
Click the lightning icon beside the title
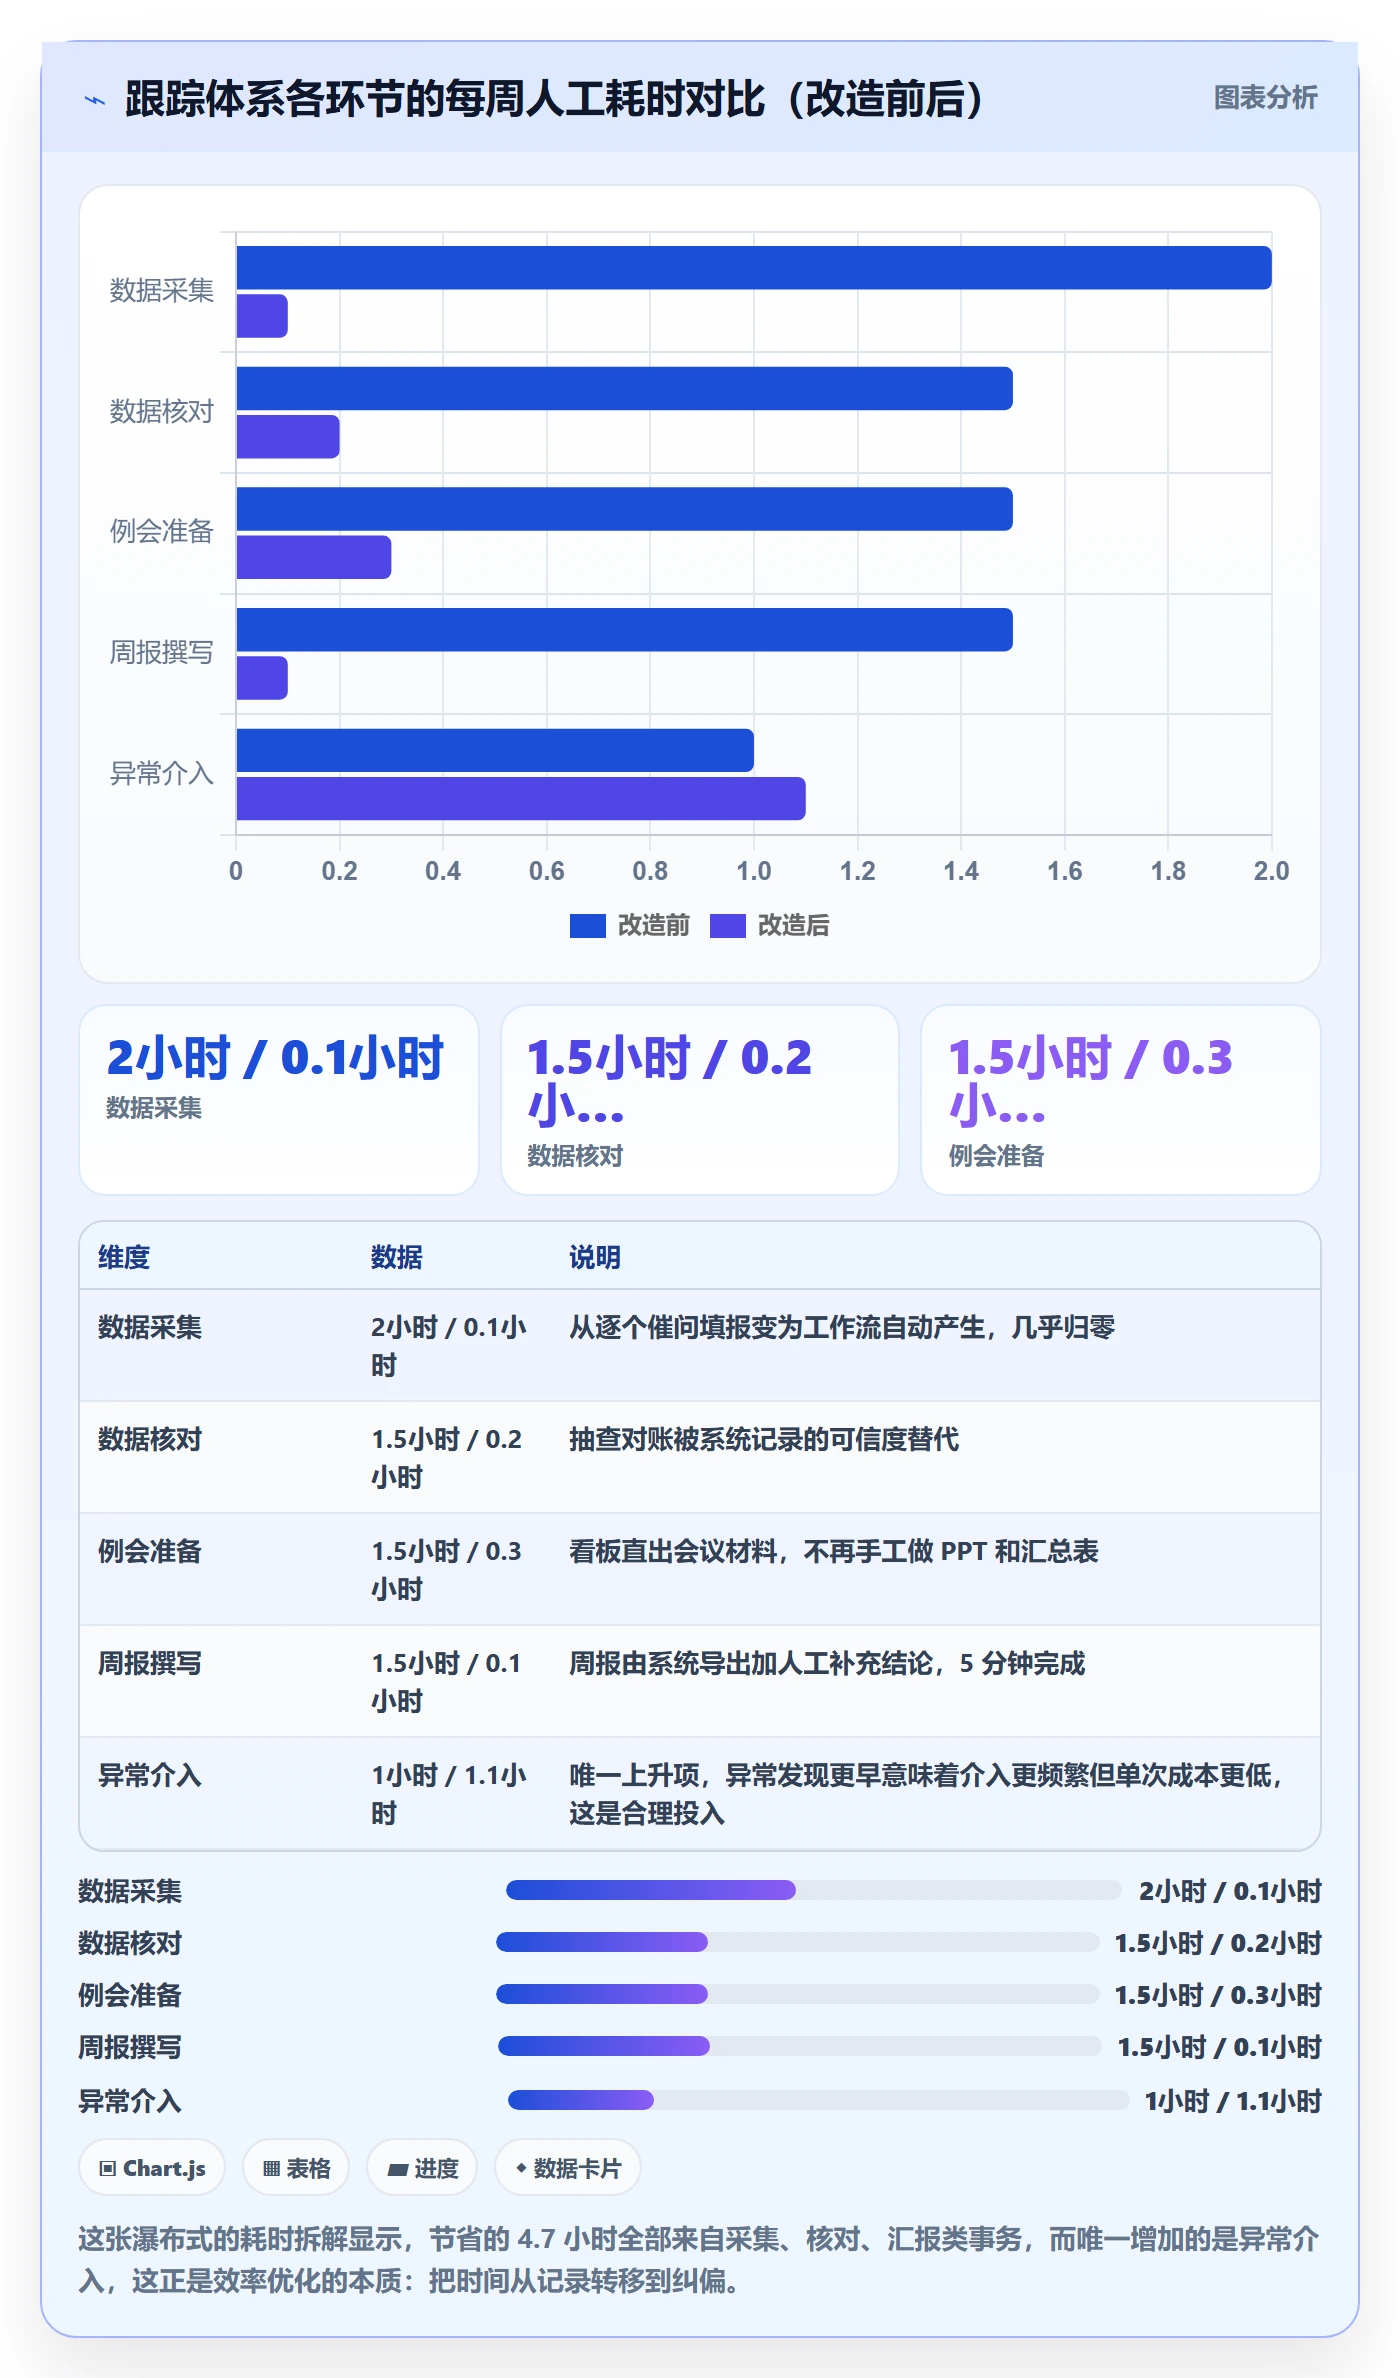95,100
